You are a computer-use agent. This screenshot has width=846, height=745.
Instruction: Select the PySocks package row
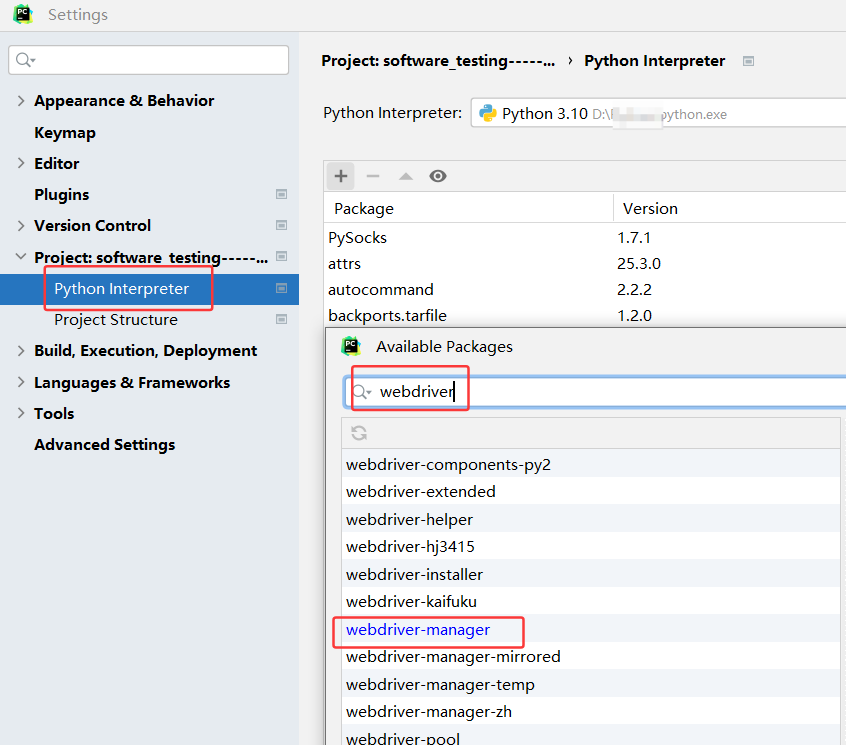(585, 237)
